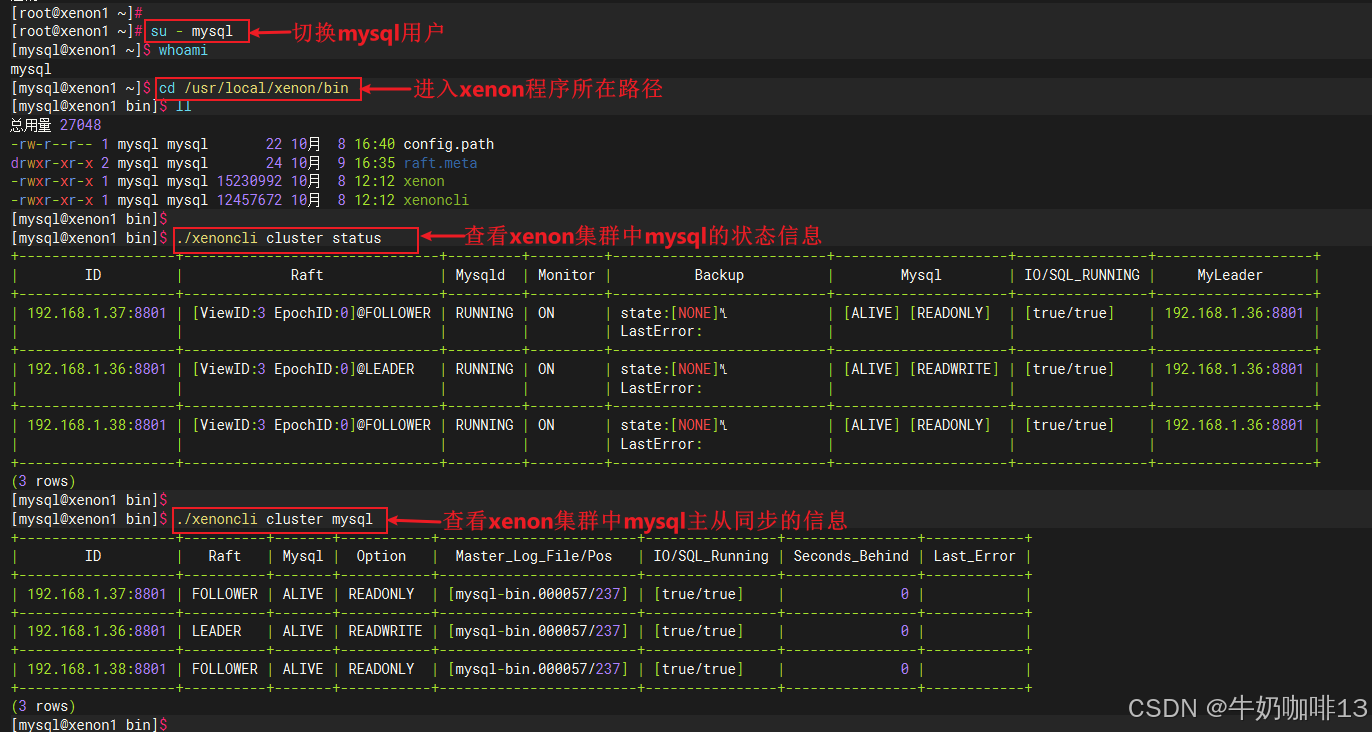Click the Last_Error column header
This screenshot has width=1372, height=732.
(974, 556)
